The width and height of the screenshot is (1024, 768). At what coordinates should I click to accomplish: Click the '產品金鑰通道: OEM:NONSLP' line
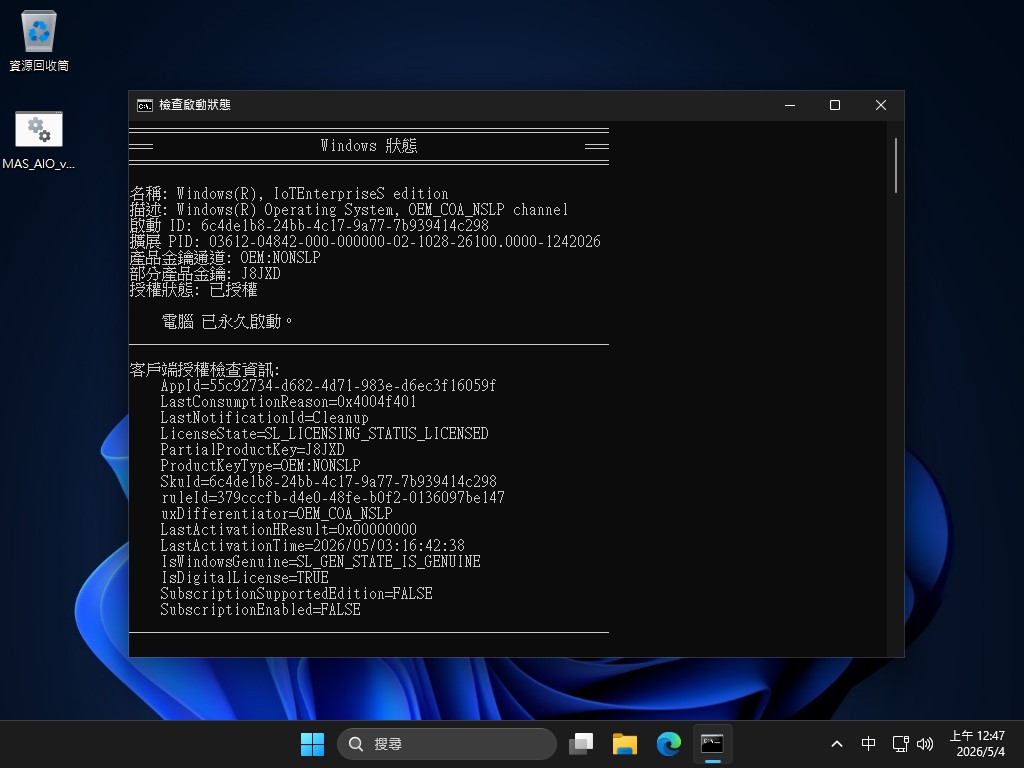225,257
